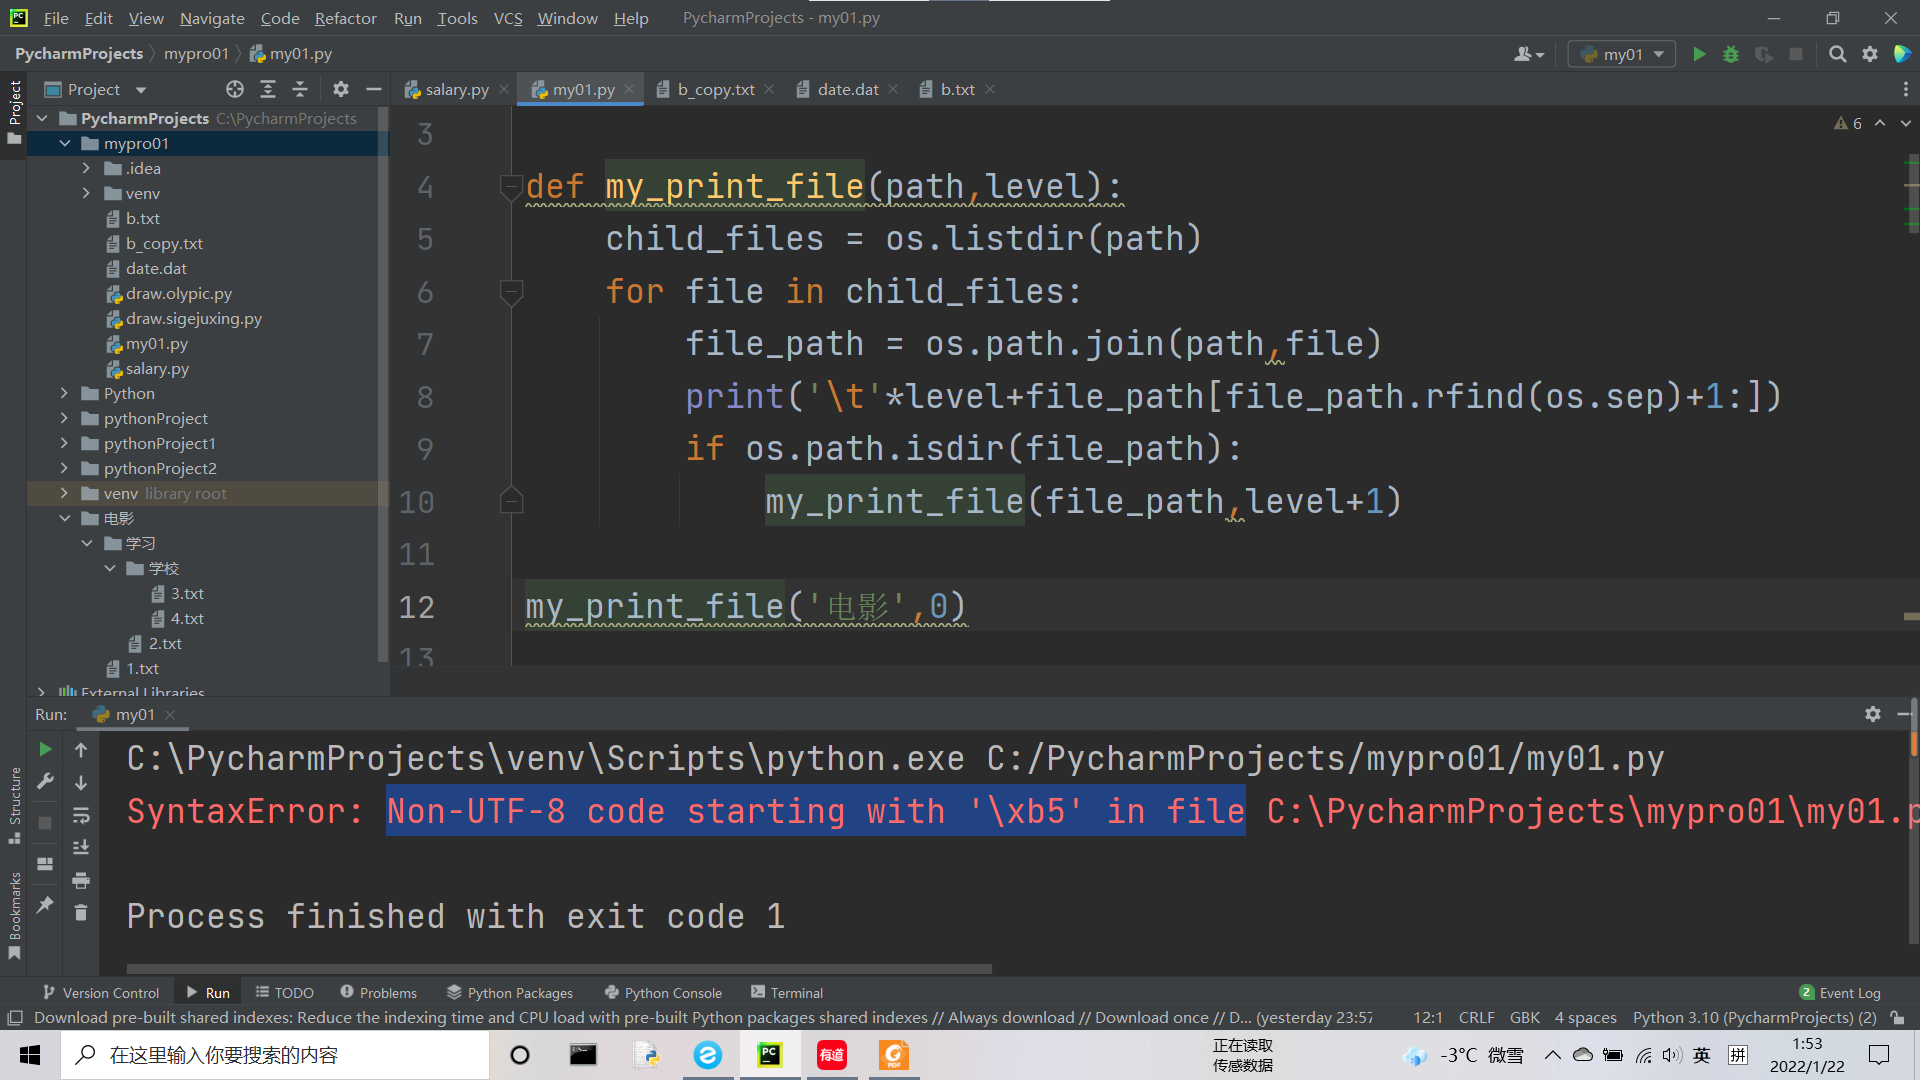Open the user account icon menu
Viewport: 1920px width, 1080px height.
click(x=1529, y=54)
